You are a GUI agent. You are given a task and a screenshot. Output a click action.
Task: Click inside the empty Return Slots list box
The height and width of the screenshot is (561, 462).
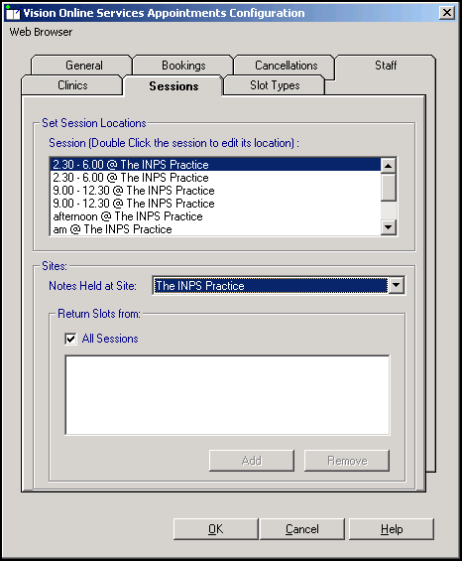click(227, 395)
